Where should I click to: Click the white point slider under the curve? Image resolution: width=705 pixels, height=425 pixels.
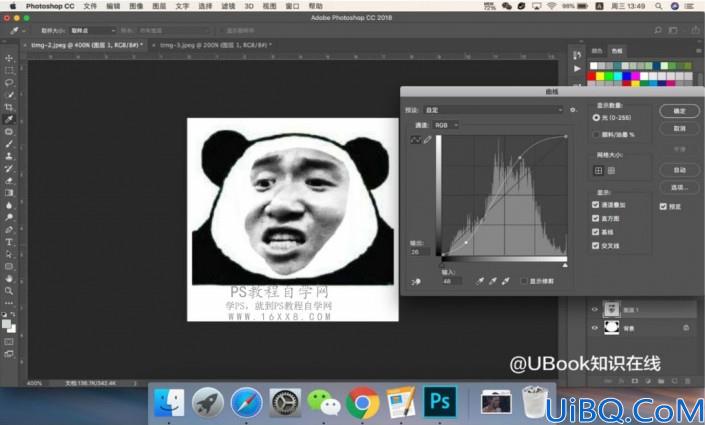[565, 265]
